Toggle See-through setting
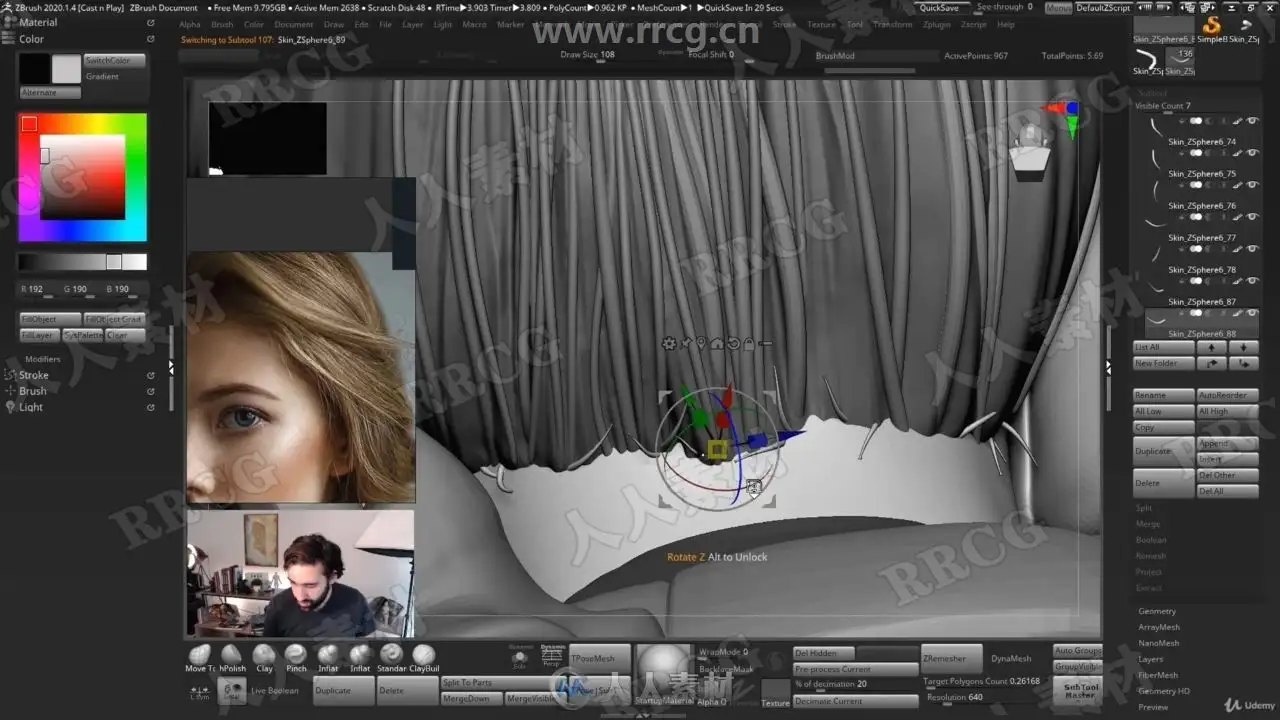Image resolution: width=1280 pixels, height=720 pixels. click(1004, 7)
